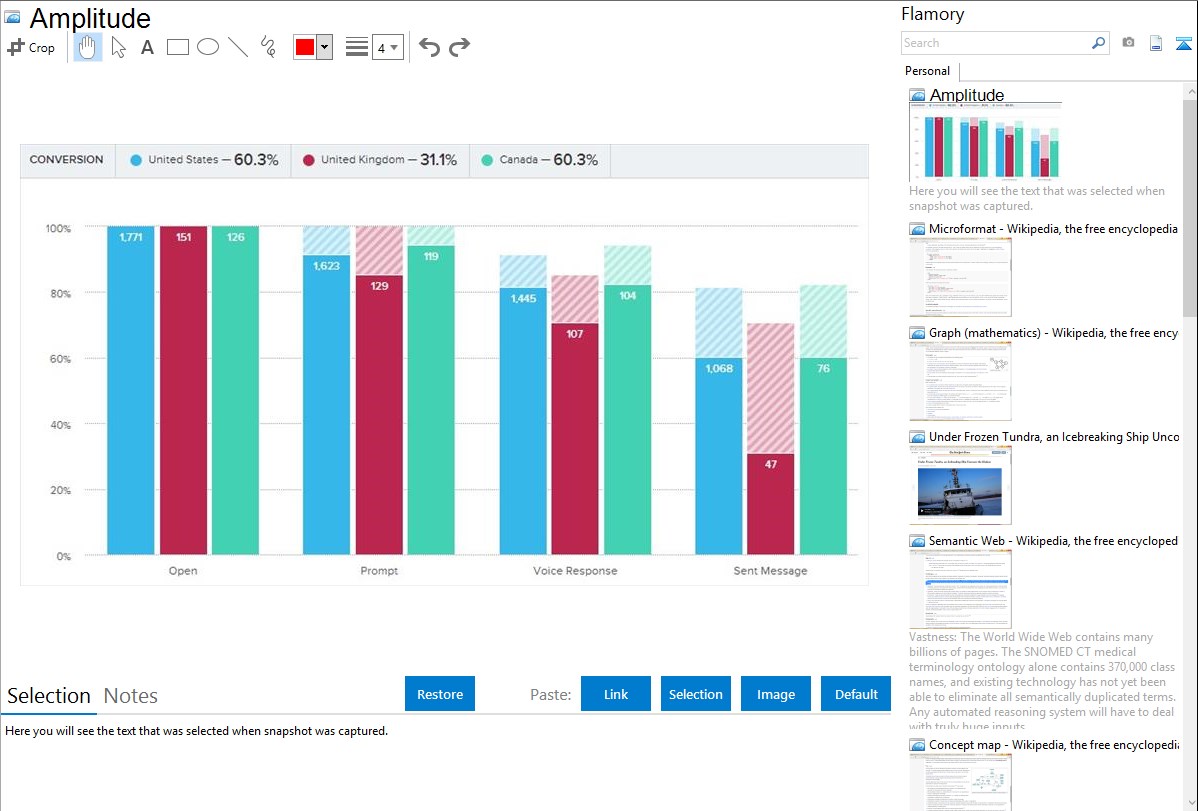Select the Crop tool
Image resolution: width=1198 pixels, height=811 pixels.
(x=31, y=47)
